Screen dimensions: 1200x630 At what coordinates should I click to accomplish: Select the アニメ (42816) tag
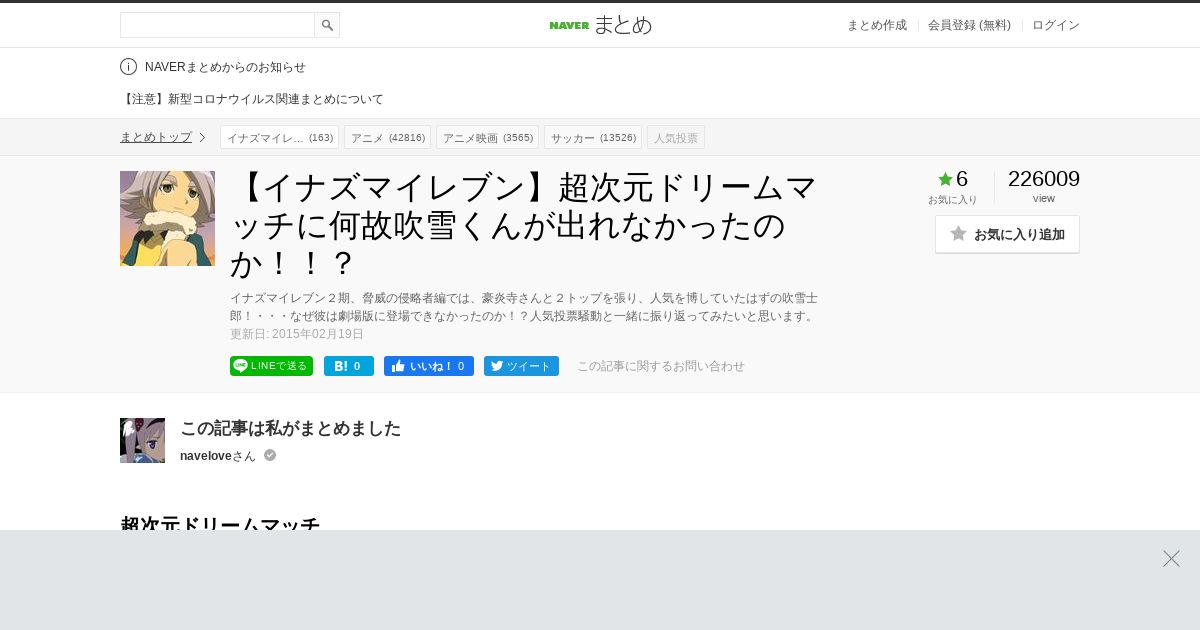(387, 137)
